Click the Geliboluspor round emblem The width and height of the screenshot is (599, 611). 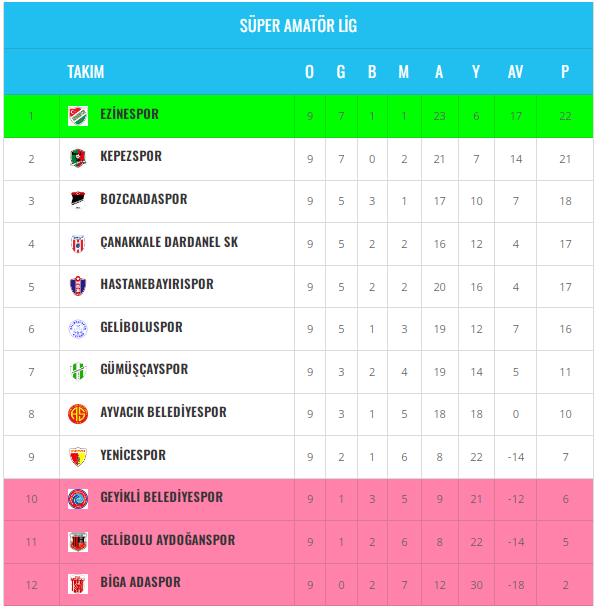click(x=78, y=329)
